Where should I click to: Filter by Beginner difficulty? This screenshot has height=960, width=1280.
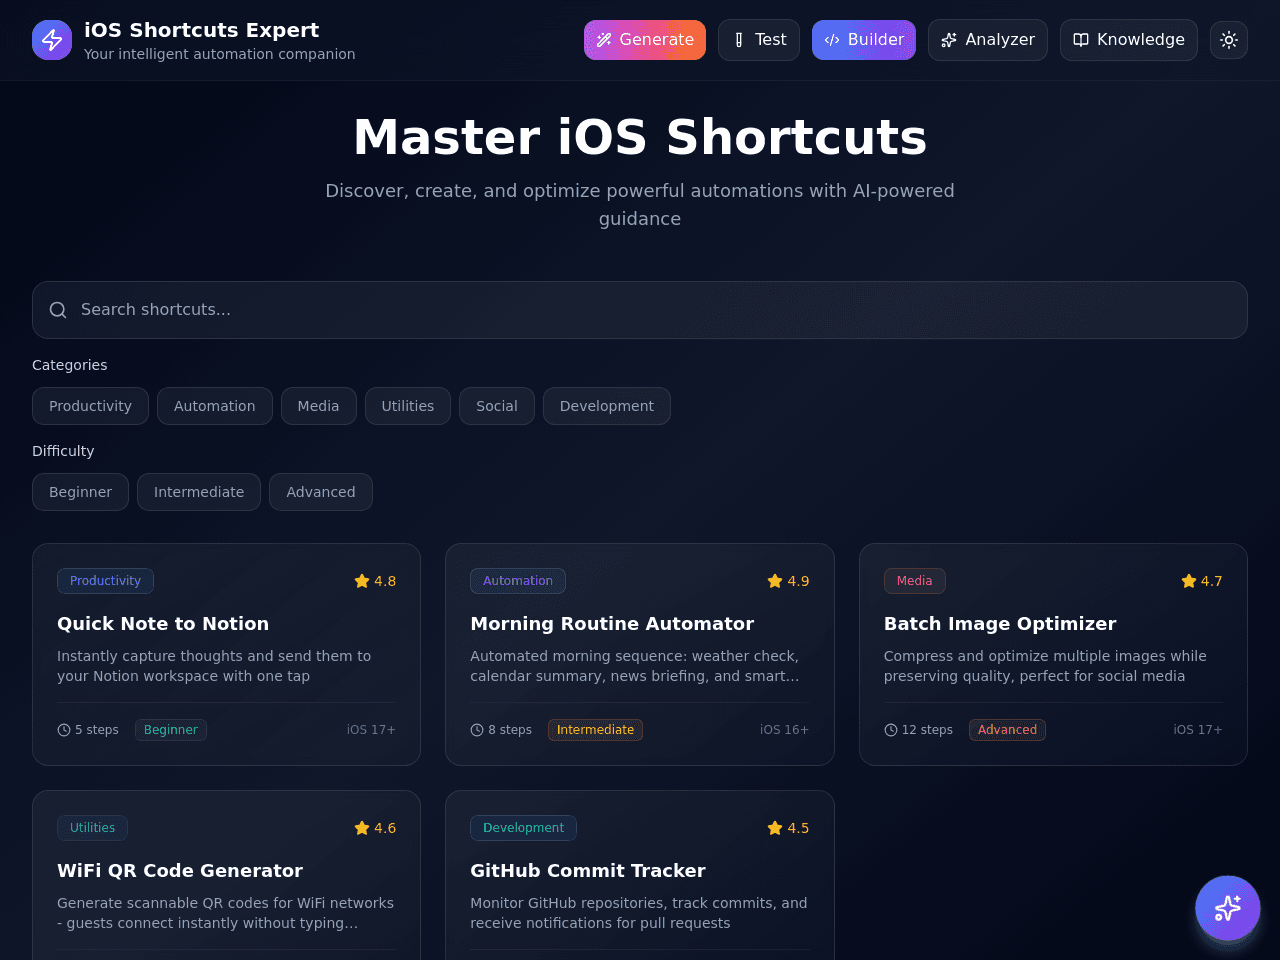[x=80, y=492]
